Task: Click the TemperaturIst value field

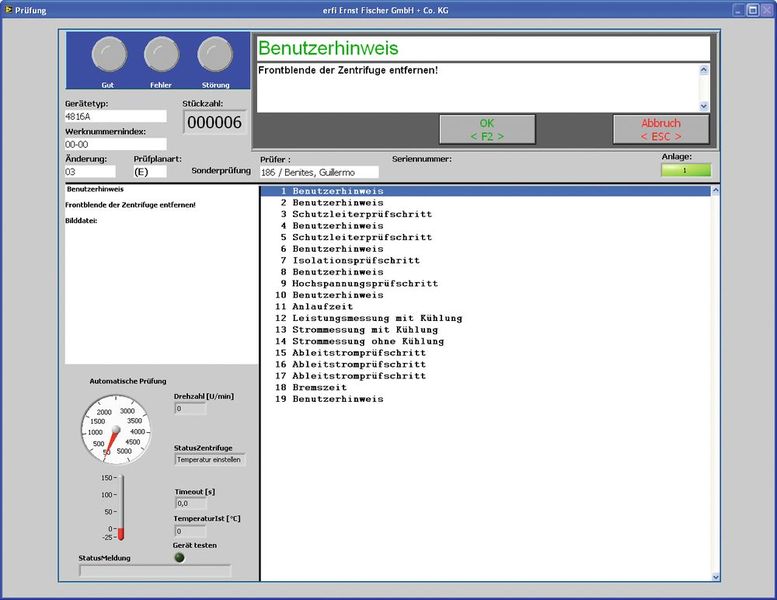Action: pyautogui.click(x=190, y=531)
